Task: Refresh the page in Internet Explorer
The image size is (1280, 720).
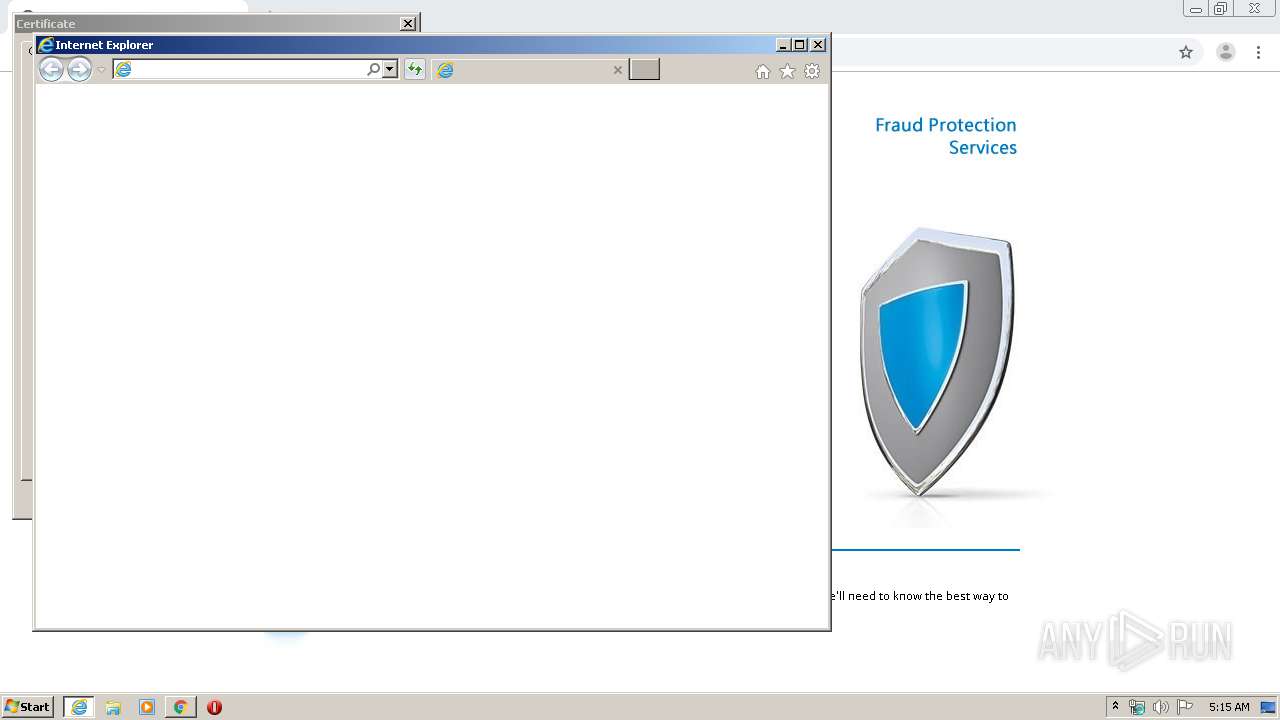Action: tap(414, 69)
